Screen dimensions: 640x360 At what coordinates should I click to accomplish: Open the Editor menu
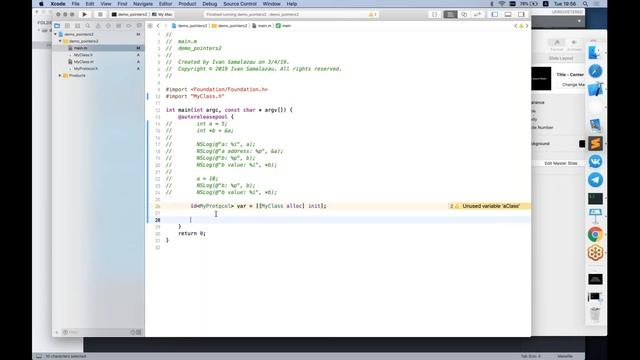pos(165,4)
